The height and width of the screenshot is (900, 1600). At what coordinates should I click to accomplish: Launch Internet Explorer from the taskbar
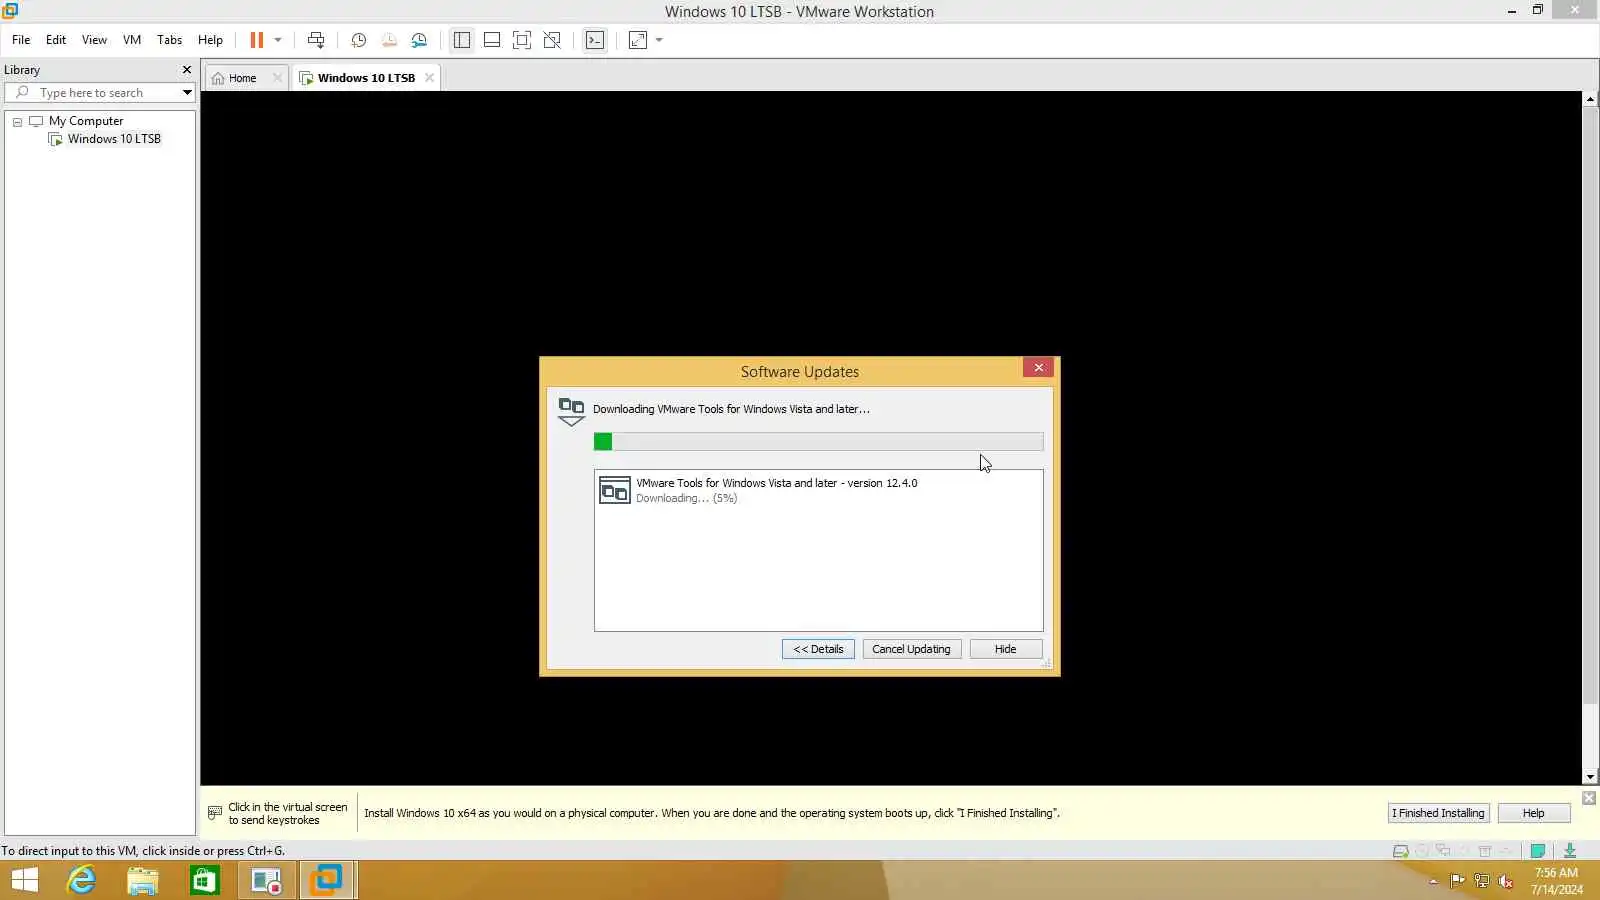coord(81,880)
